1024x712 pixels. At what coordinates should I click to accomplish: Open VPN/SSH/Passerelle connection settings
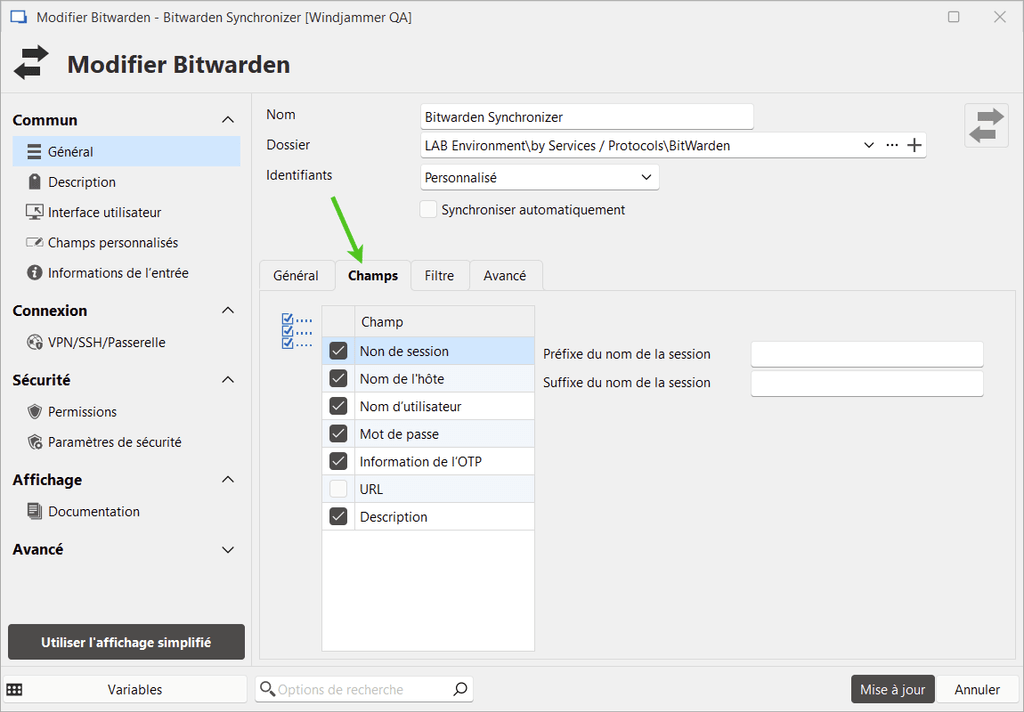(x=106, y=342)
